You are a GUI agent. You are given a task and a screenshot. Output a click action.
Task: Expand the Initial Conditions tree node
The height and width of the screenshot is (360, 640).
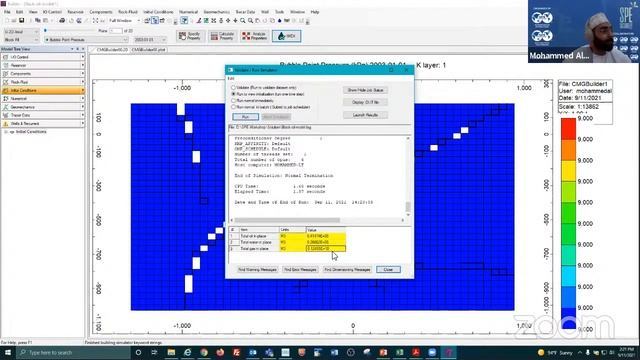6,132
